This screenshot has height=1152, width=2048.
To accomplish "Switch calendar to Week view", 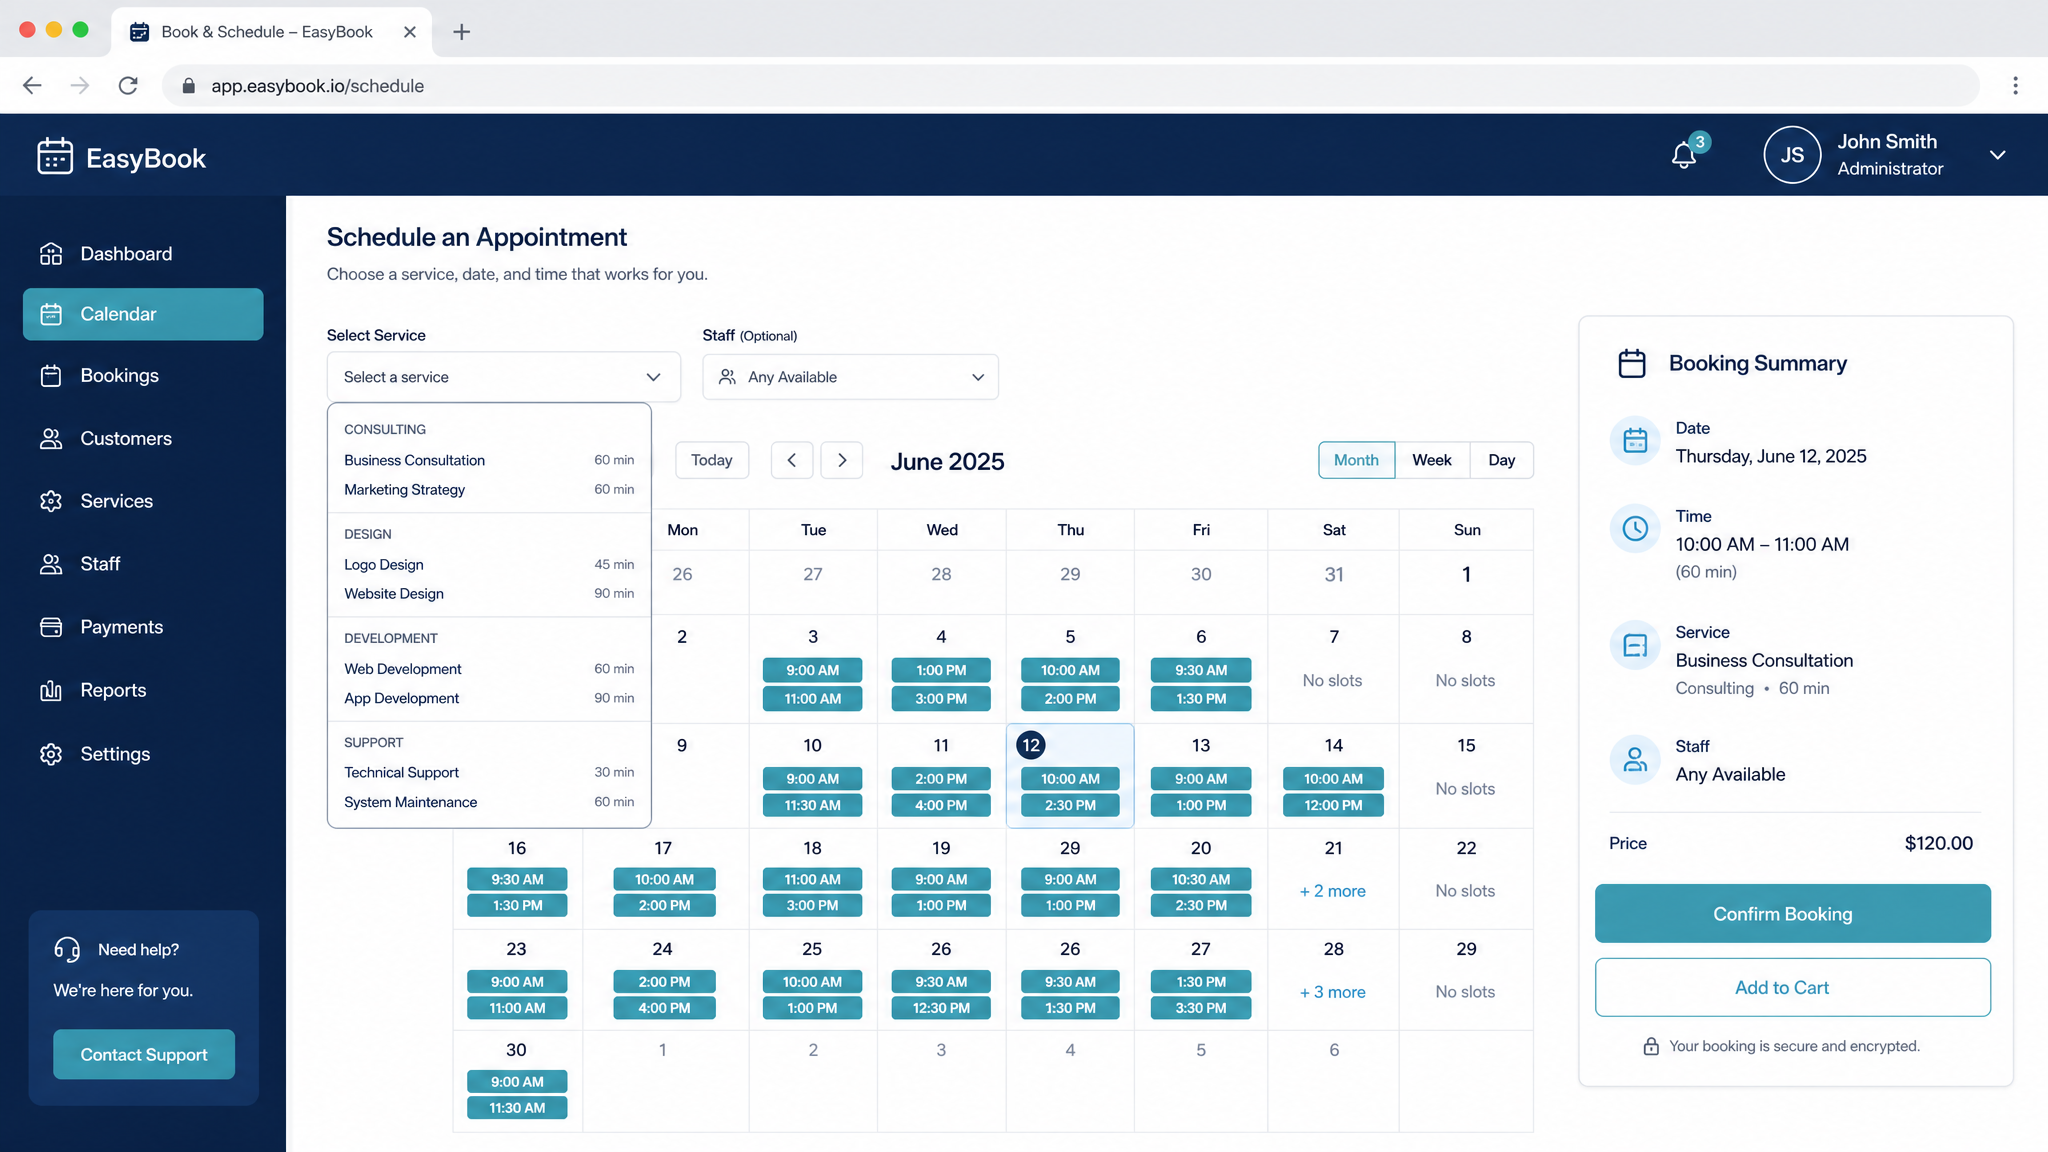I will [1432, 460].
